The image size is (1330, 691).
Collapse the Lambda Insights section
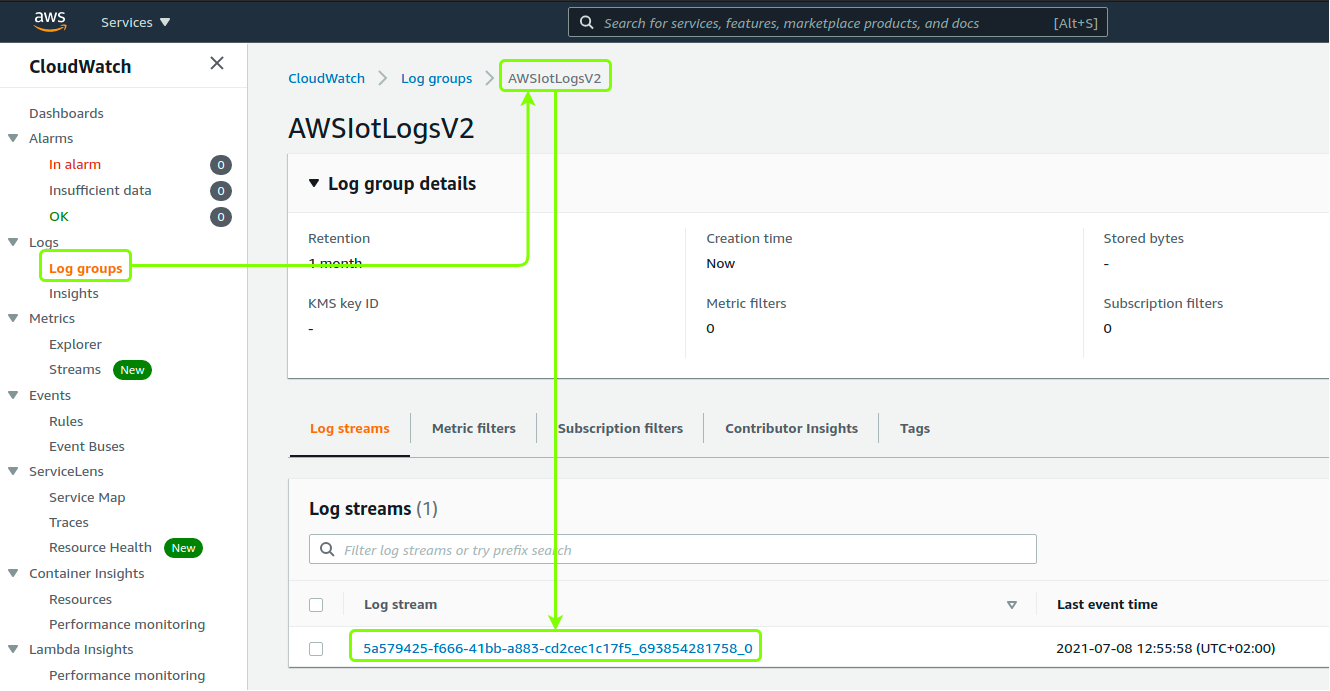13,649
